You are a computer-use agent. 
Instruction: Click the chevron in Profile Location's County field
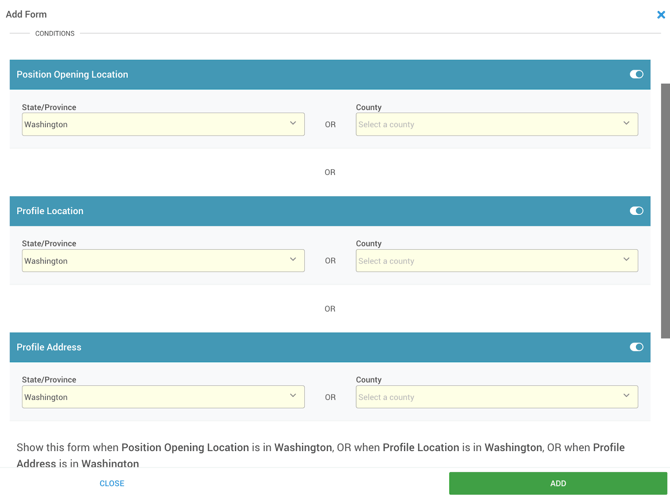point(626,260)
